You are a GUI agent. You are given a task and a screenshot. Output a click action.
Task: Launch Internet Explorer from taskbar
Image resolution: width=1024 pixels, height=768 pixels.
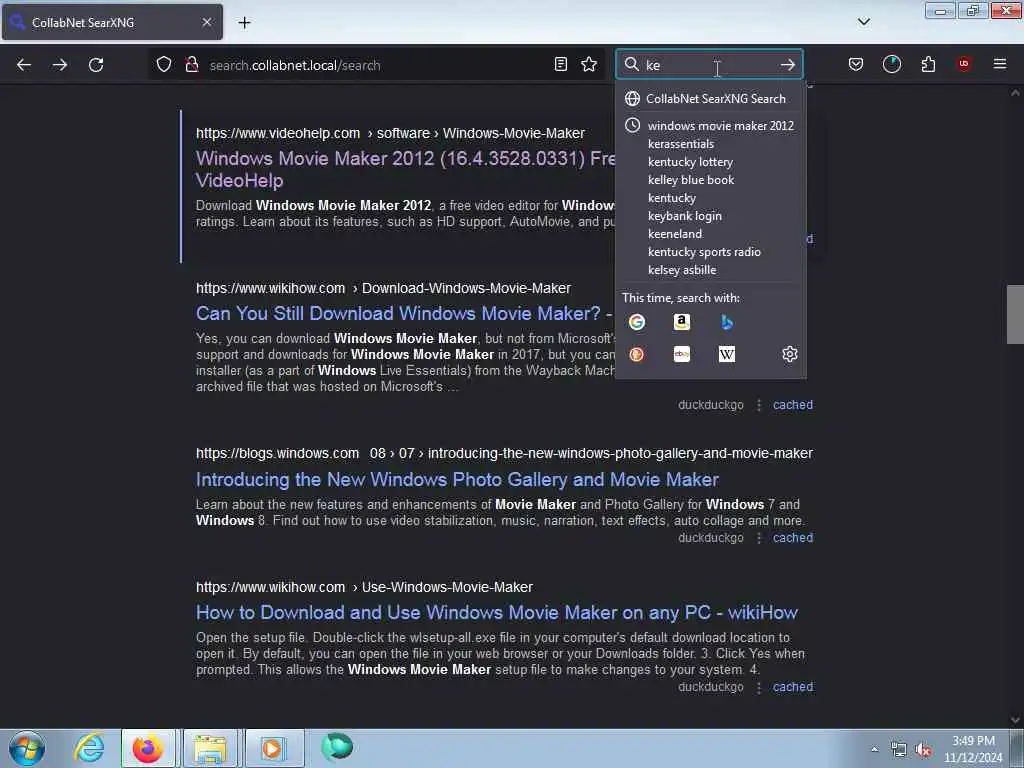point(89,748)
